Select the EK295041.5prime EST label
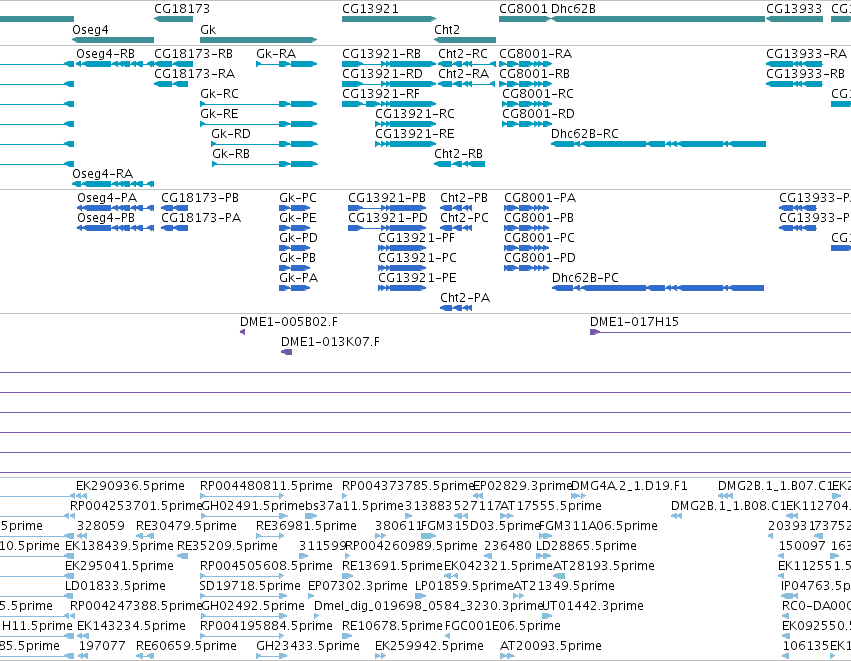 click(x=119, y=566)
